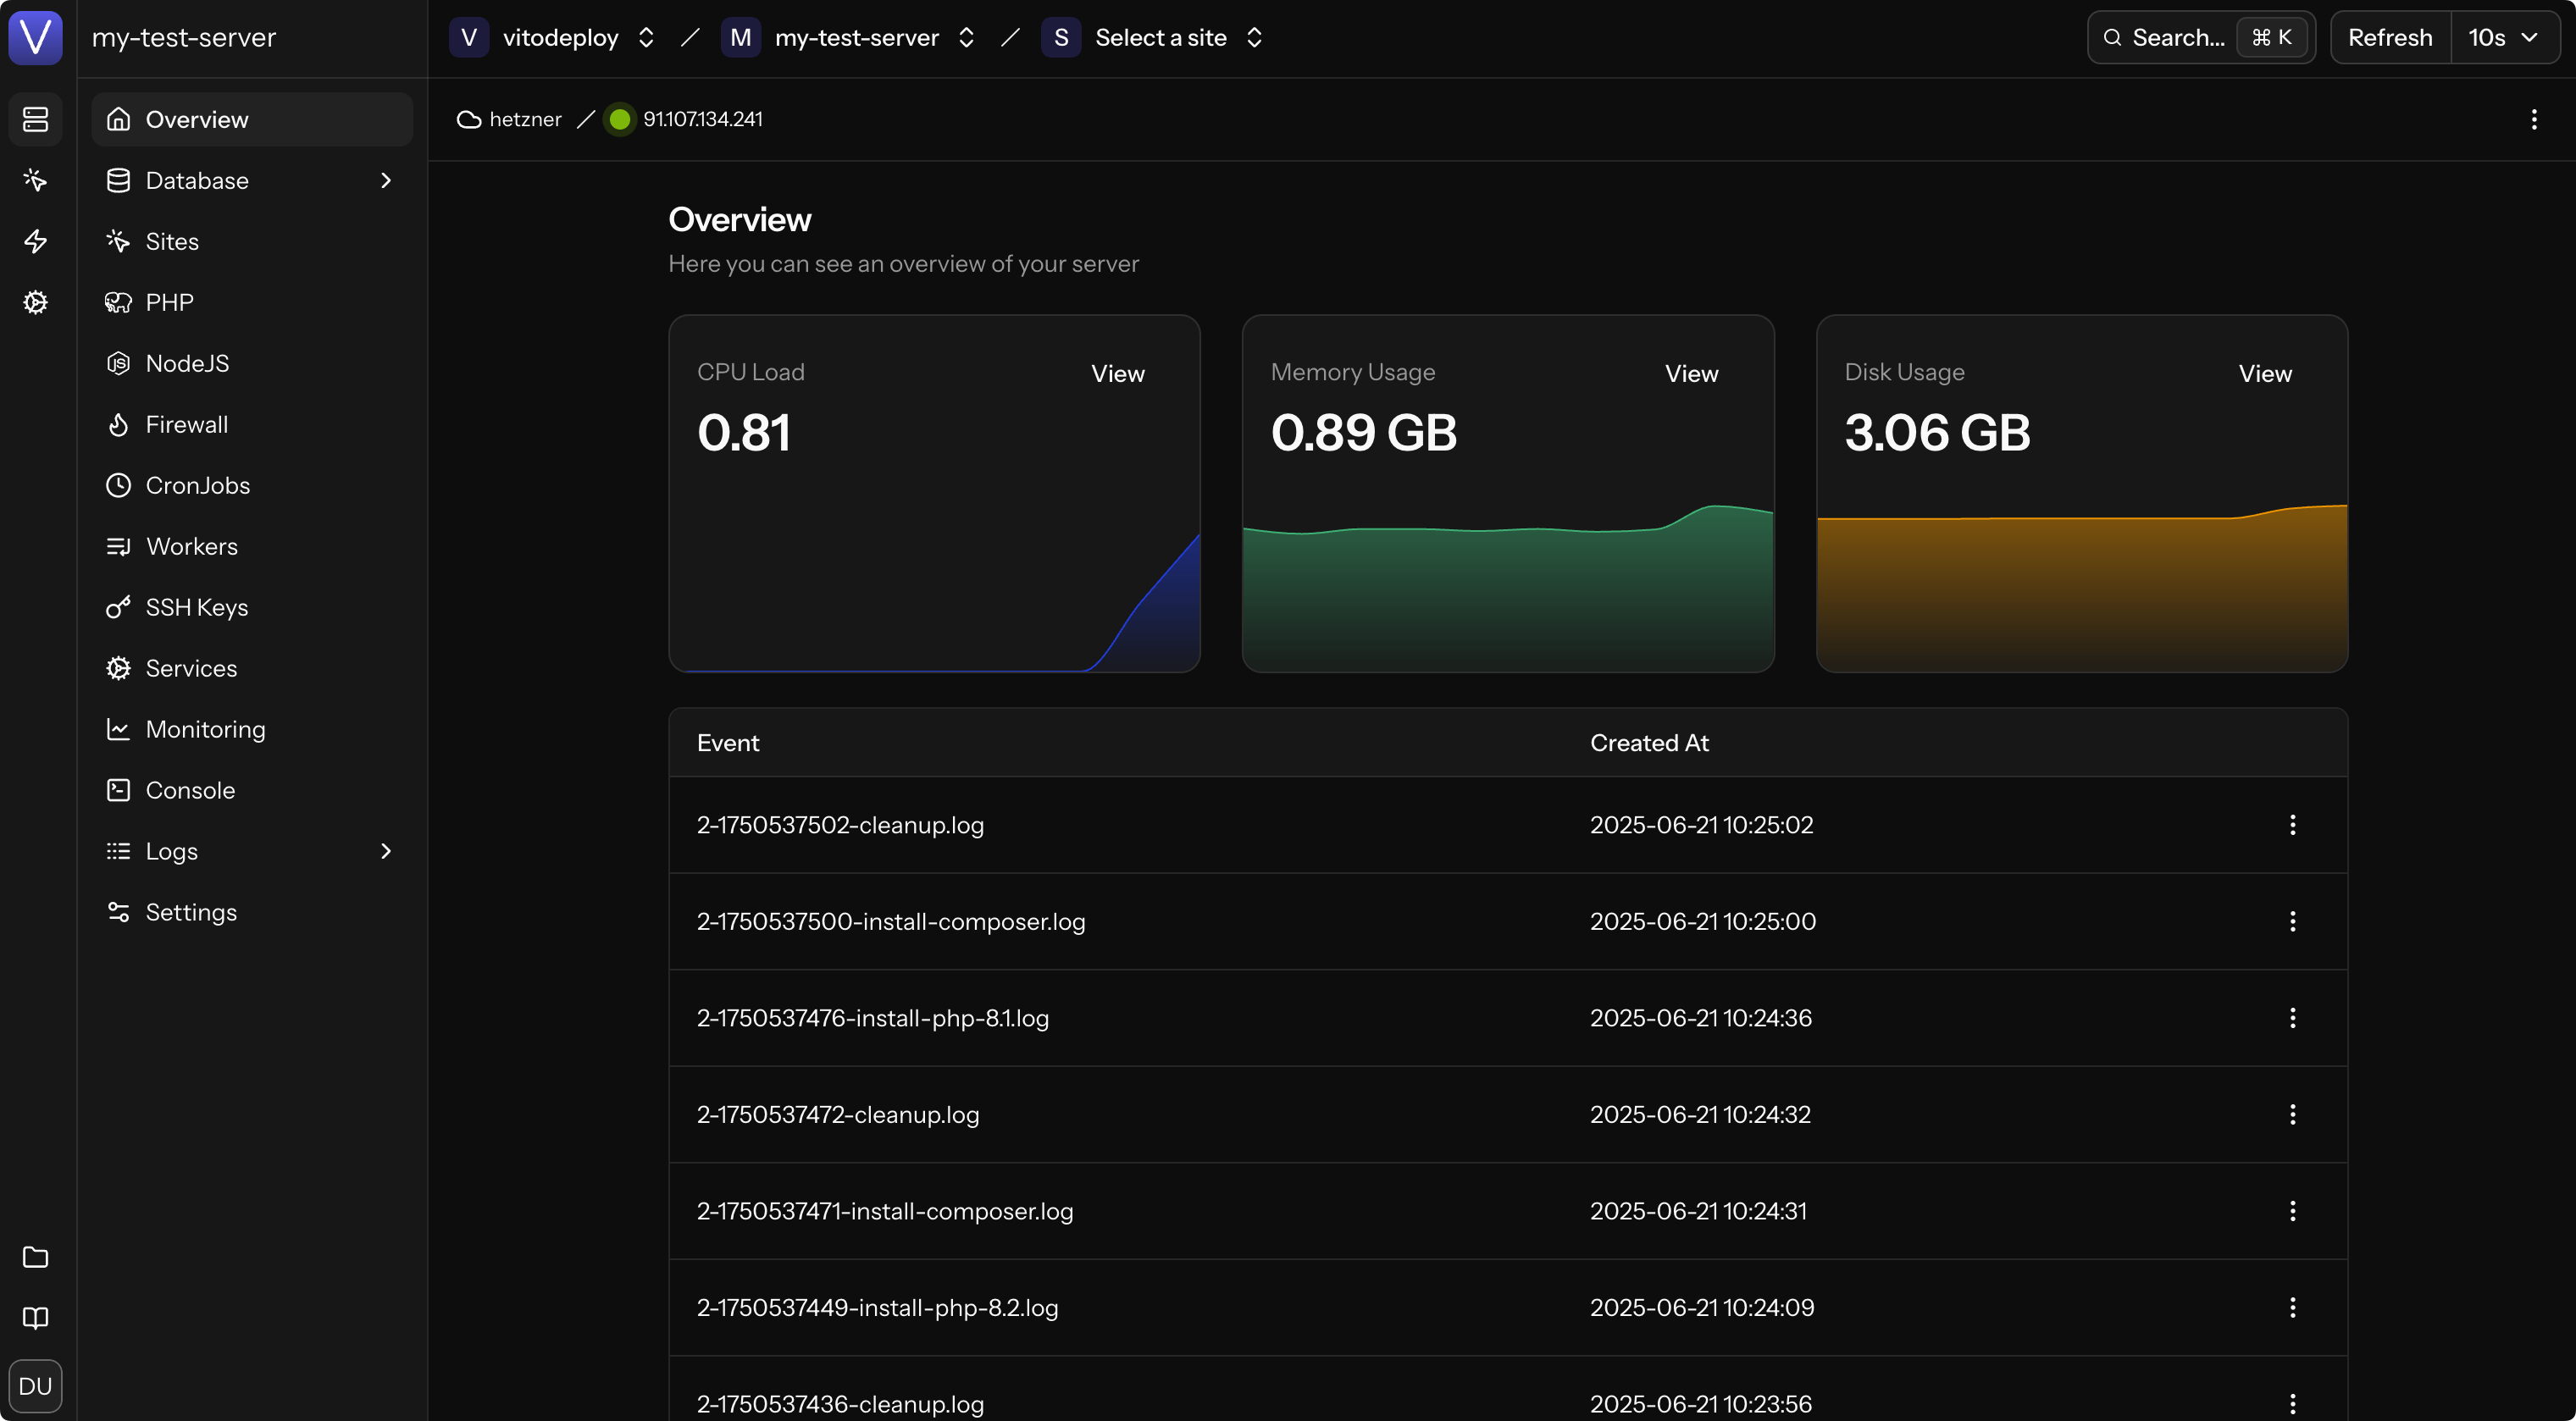Click the 2-1750537476-install-php-8.1.log event name
Screen dimensions: 2576x1421
click(873, 1018)
